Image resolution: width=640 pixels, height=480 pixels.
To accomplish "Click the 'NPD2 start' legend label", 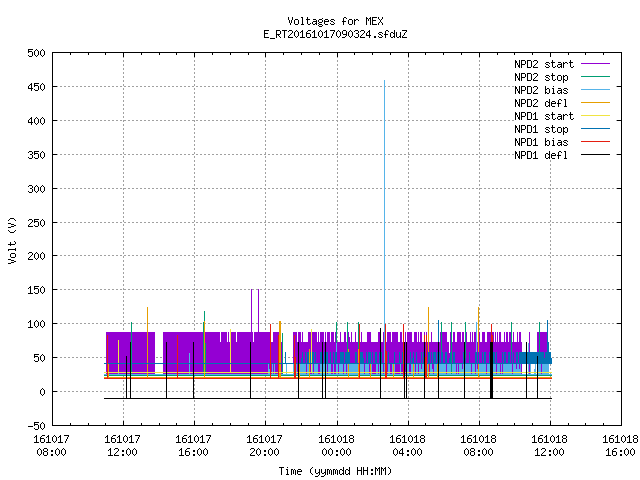I will 544,64.
